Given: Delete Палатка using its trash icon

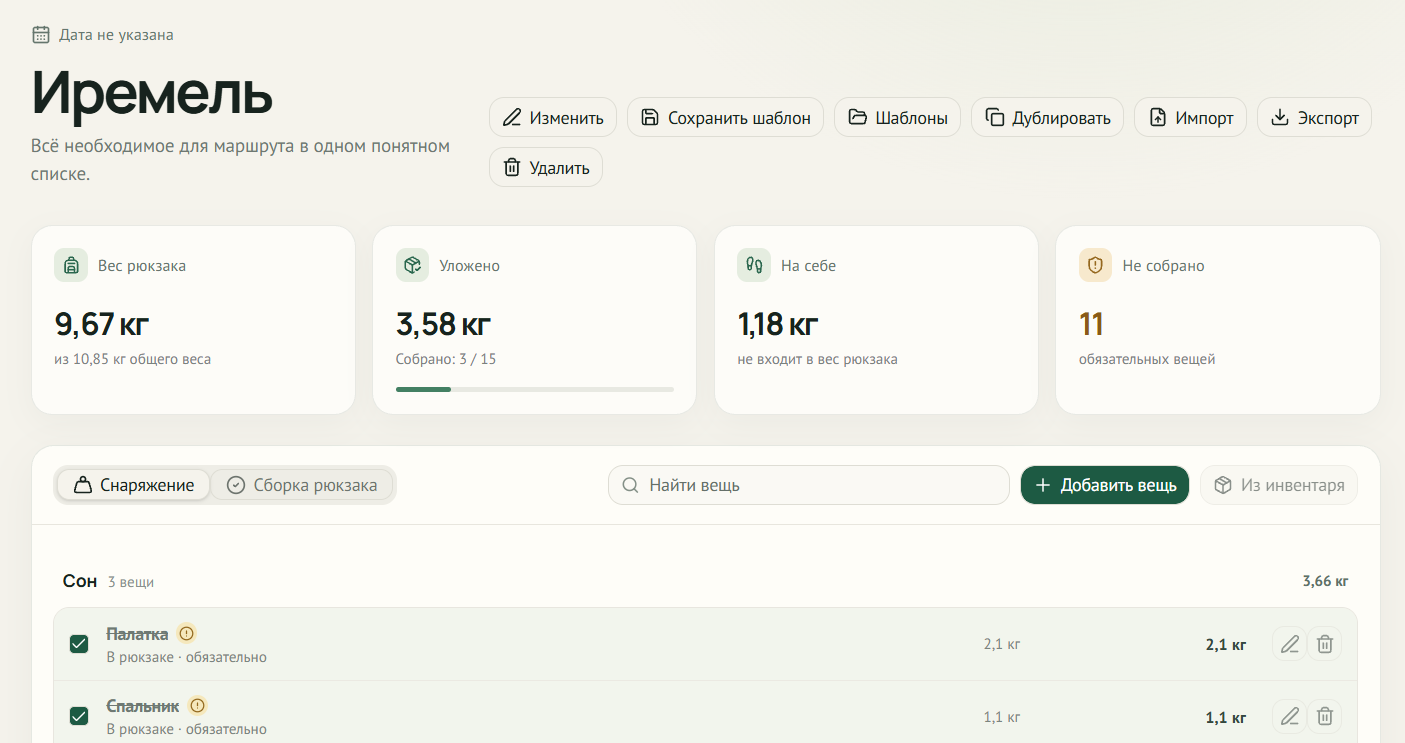Looking at the screenshot, I should point(1325,644).
